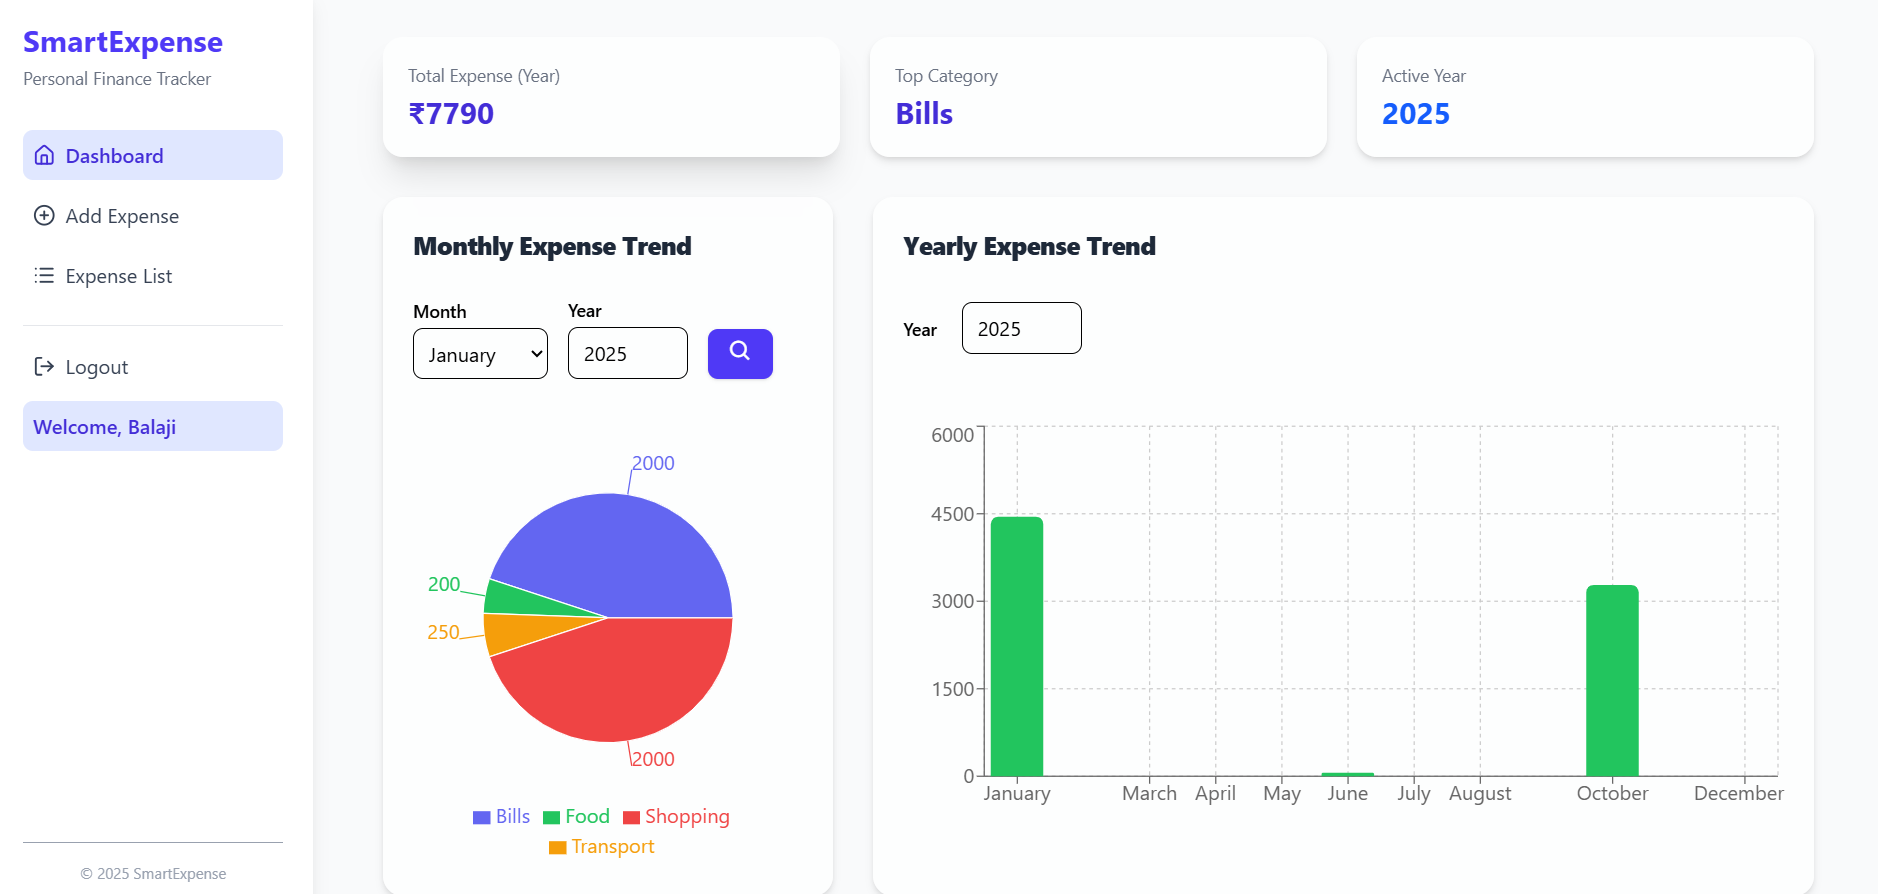Viewport: 1878px width, 894px height.
Task: Click the Add Expense plus icon
Action: click(x=44, y=215)
